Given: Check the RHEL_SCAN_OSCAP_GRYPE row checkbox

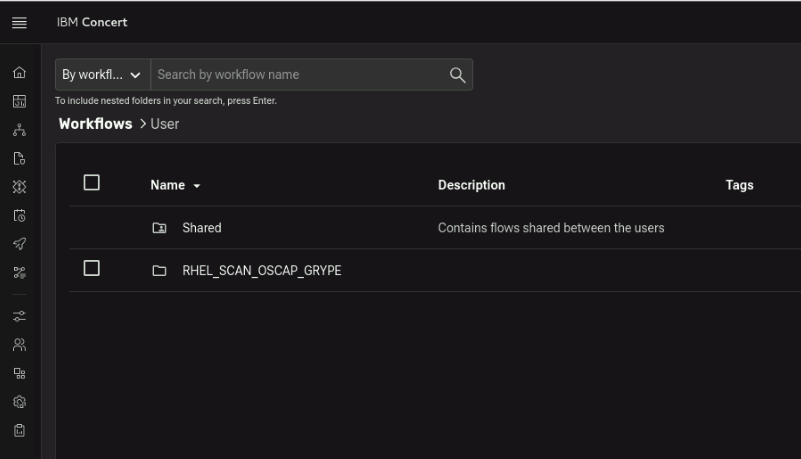Looking at the screenshot, I should coord(92,269).
